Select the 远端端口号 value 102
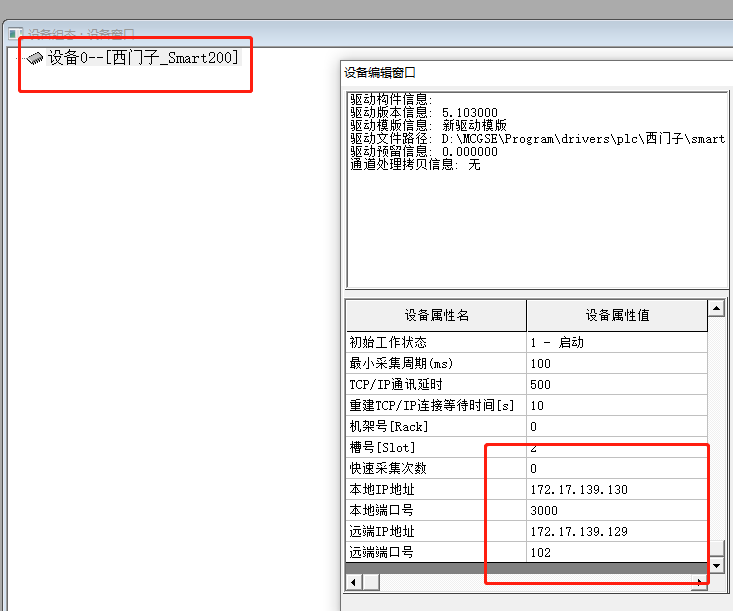 pos(617,552)
